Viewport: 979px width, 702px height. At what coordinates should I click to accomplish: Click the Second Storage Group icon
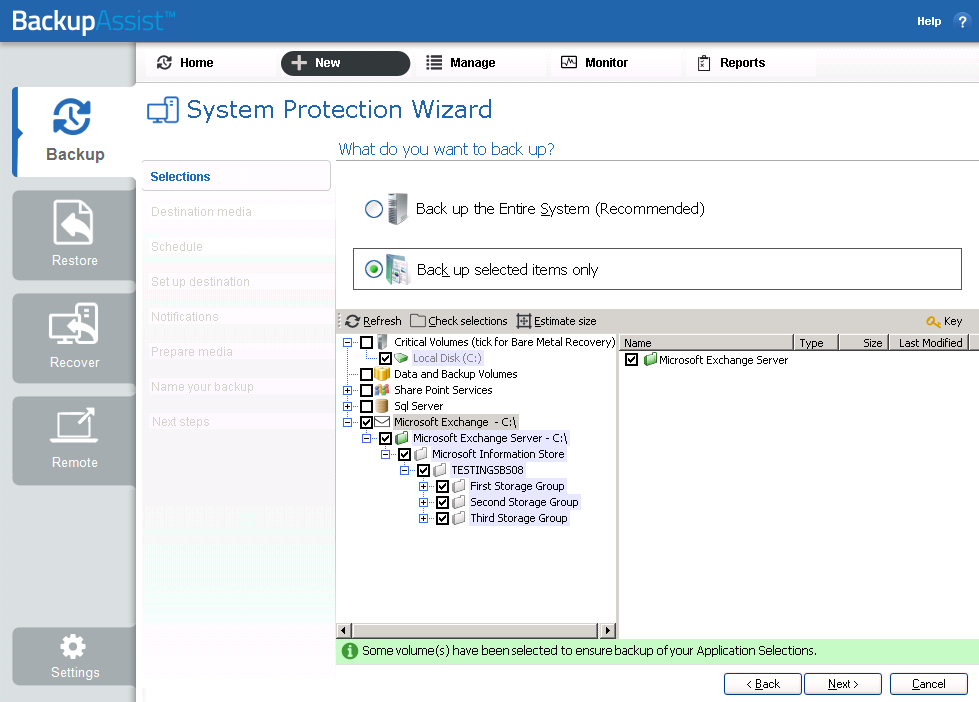[459, 502]
